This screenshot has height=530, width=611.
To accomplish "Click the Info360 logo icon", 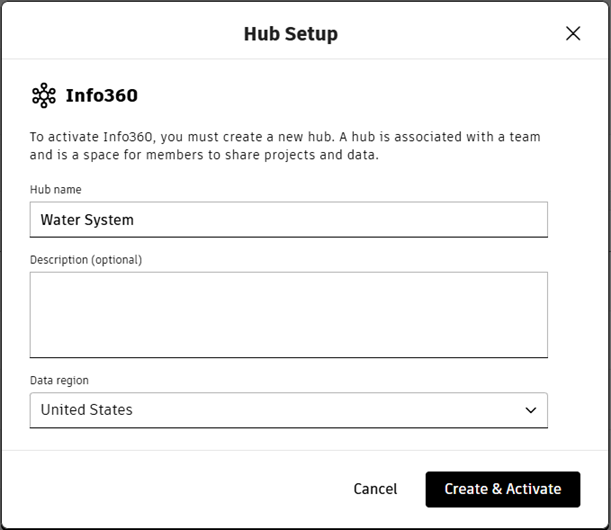I will pyautogui.click(x=44, y=96).
